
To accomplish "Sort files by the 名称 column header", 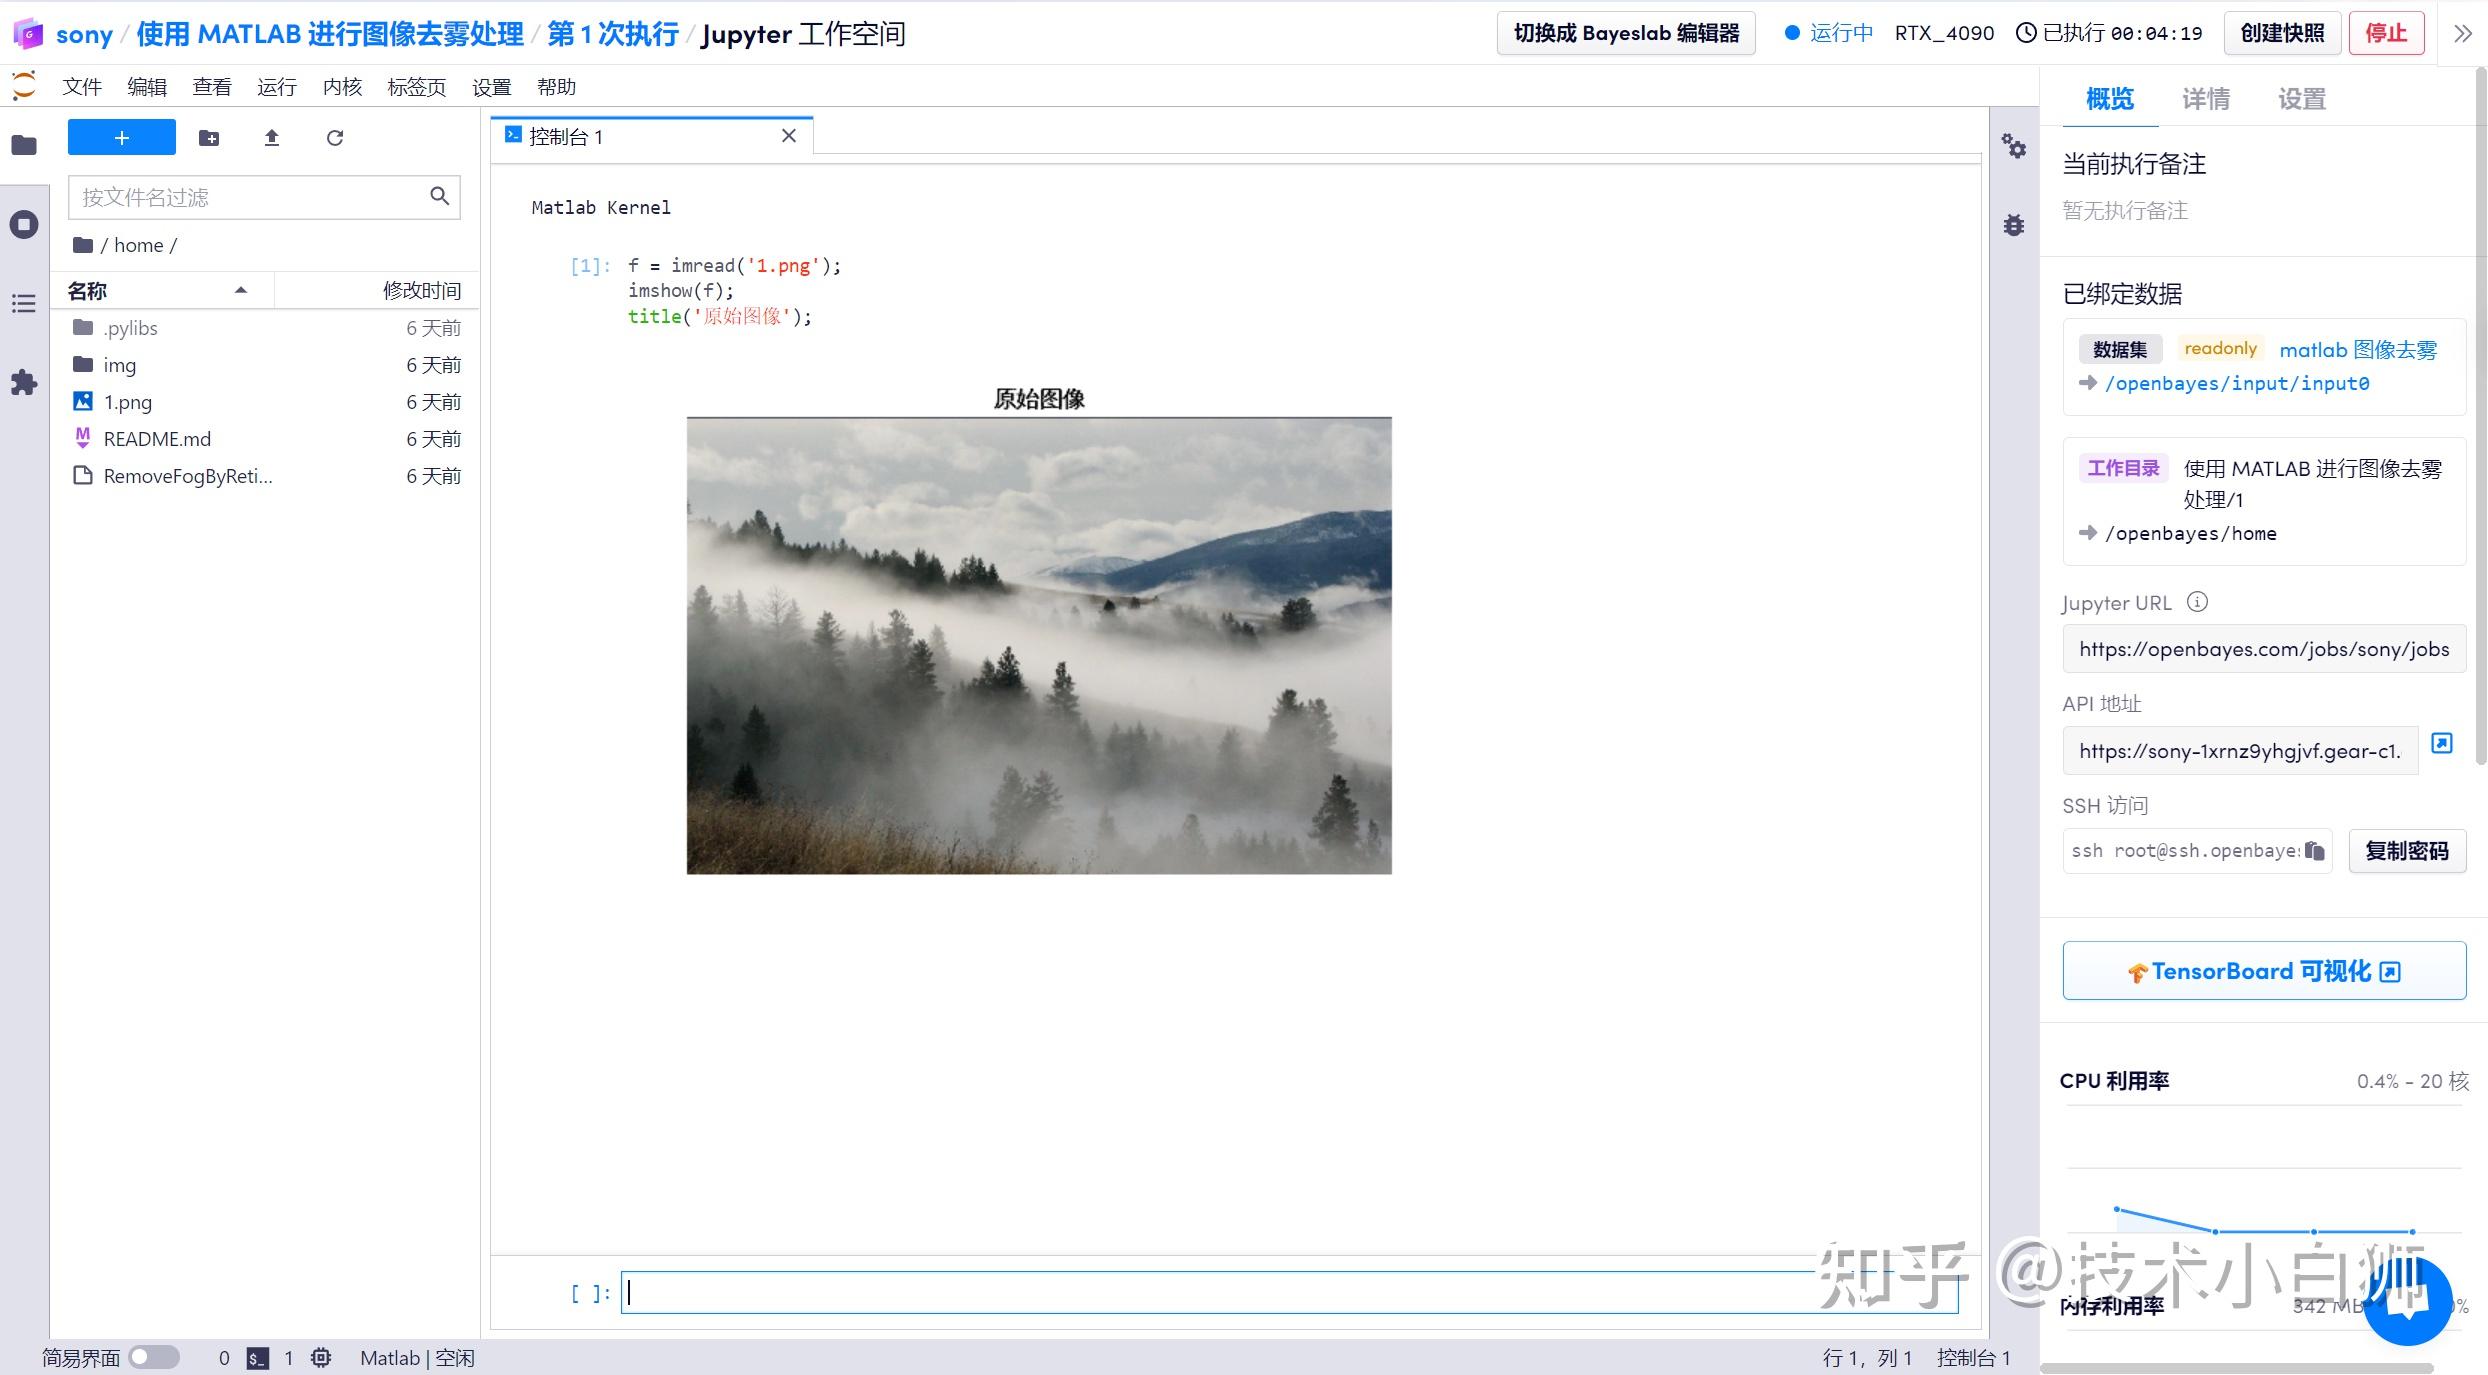I will point(160,291).
